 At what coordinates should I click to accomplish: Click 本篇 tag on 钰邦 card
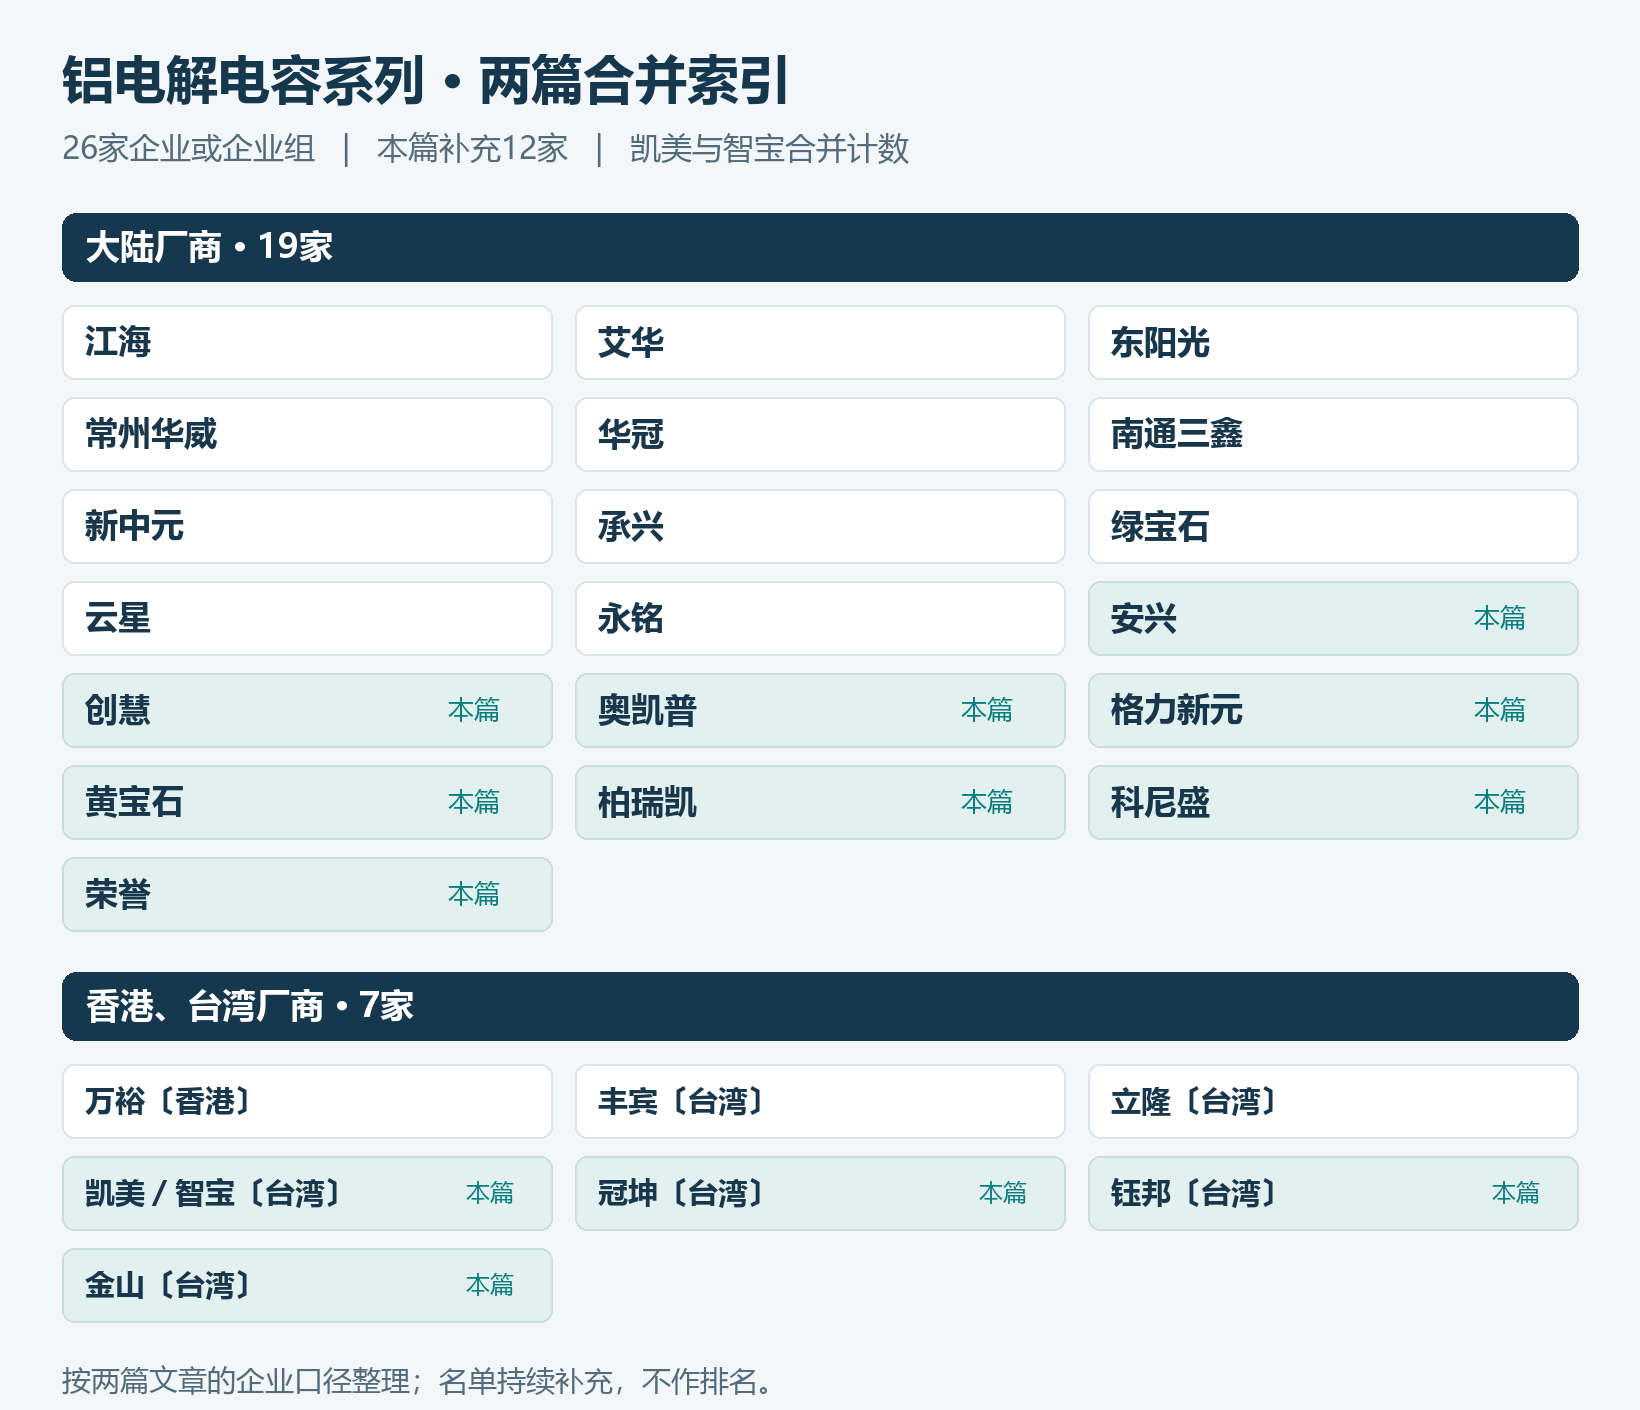click(1516, 1193)
